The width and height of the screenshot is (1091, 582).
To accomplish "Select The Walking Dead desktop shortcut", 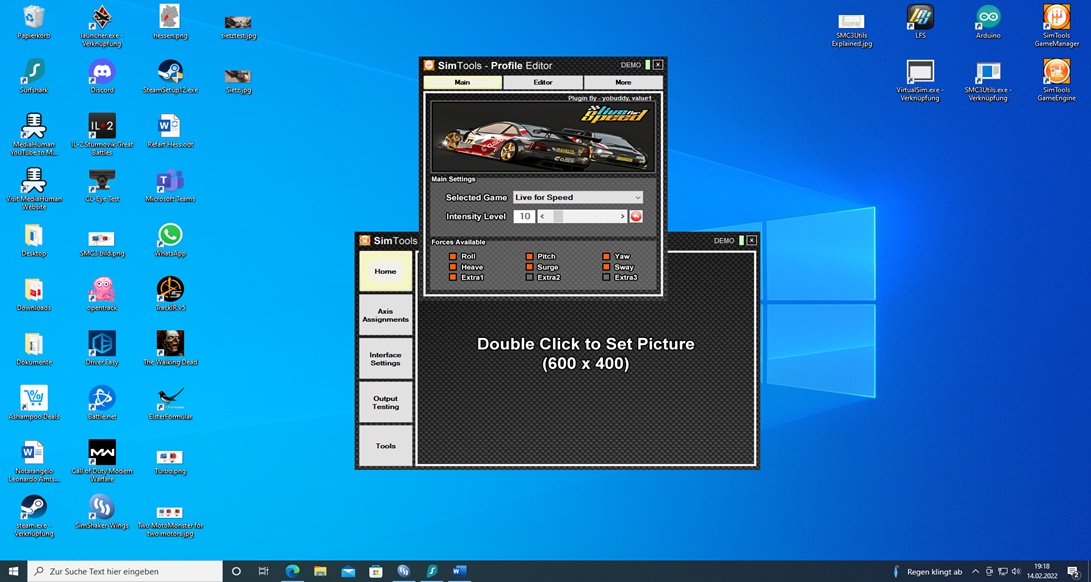I will [170, 348].
